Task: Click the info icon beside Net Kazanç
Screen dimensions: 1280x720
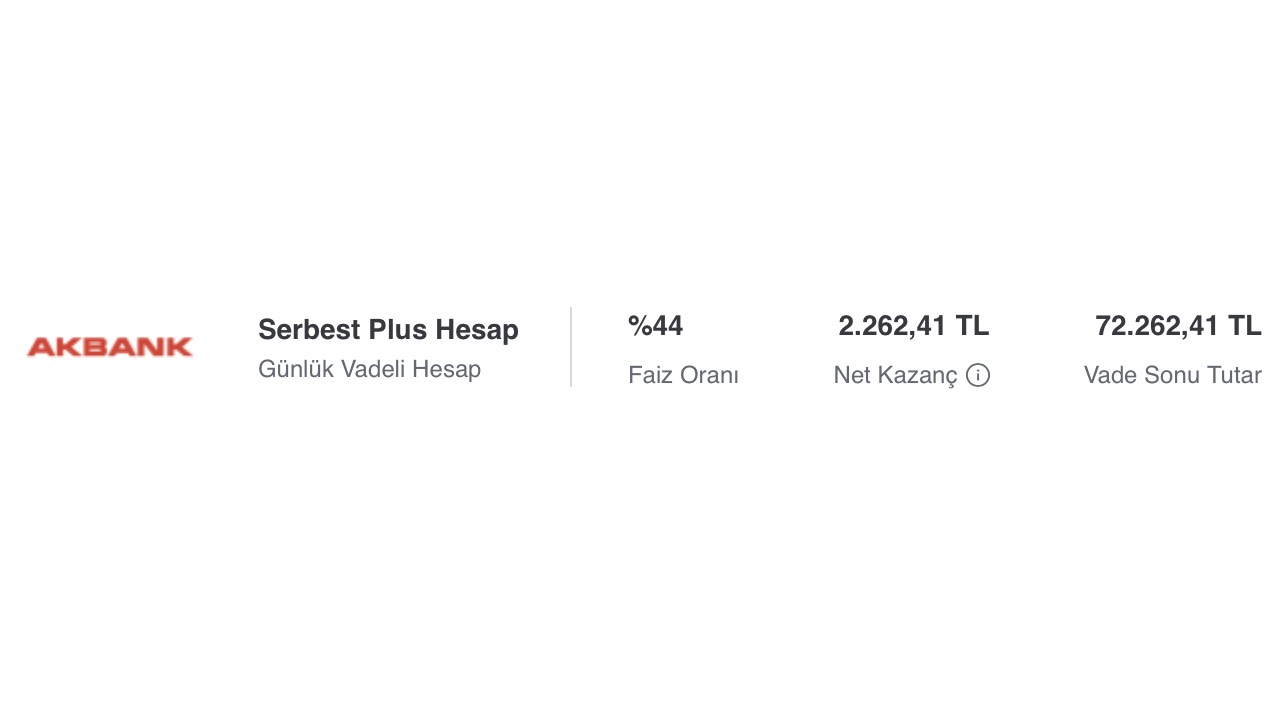Action: (978, 375)
